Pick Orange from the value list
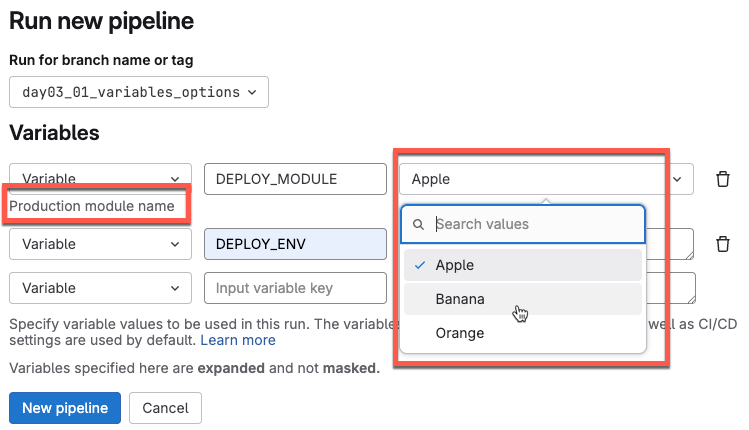Viewport: 749px width, 430px height. coord(459,333)
